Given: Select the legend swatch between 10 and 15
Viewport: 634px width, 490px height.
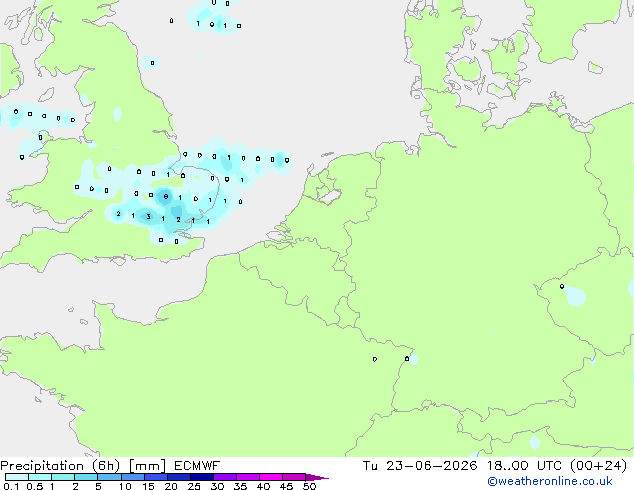Looking at the screenshot, I should (x=133, y=477).
